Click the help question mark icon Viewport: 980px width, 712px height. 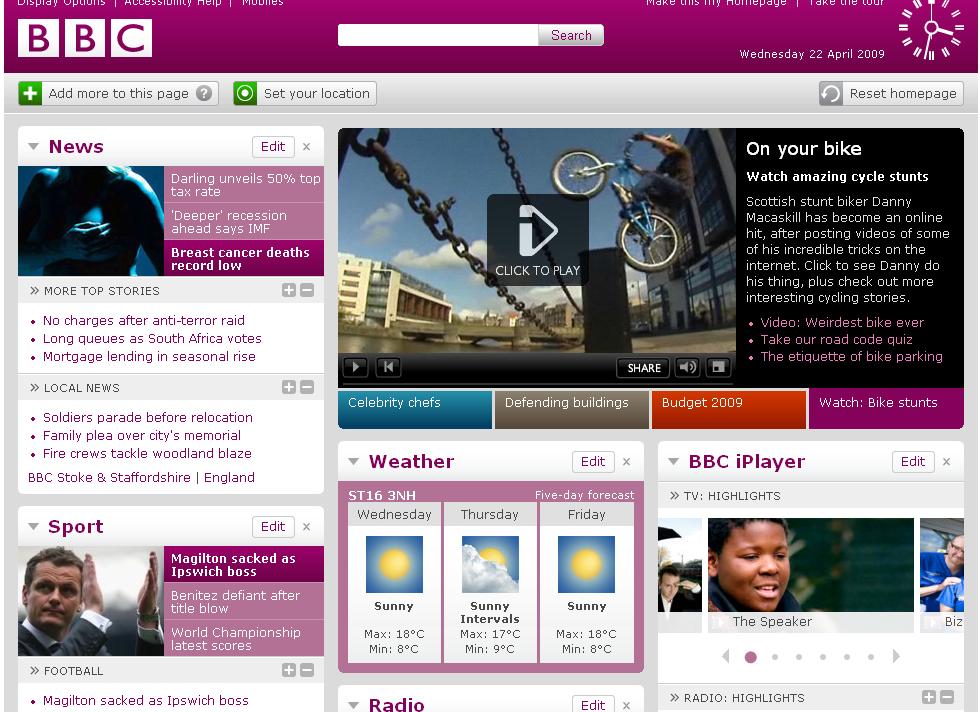204,93
